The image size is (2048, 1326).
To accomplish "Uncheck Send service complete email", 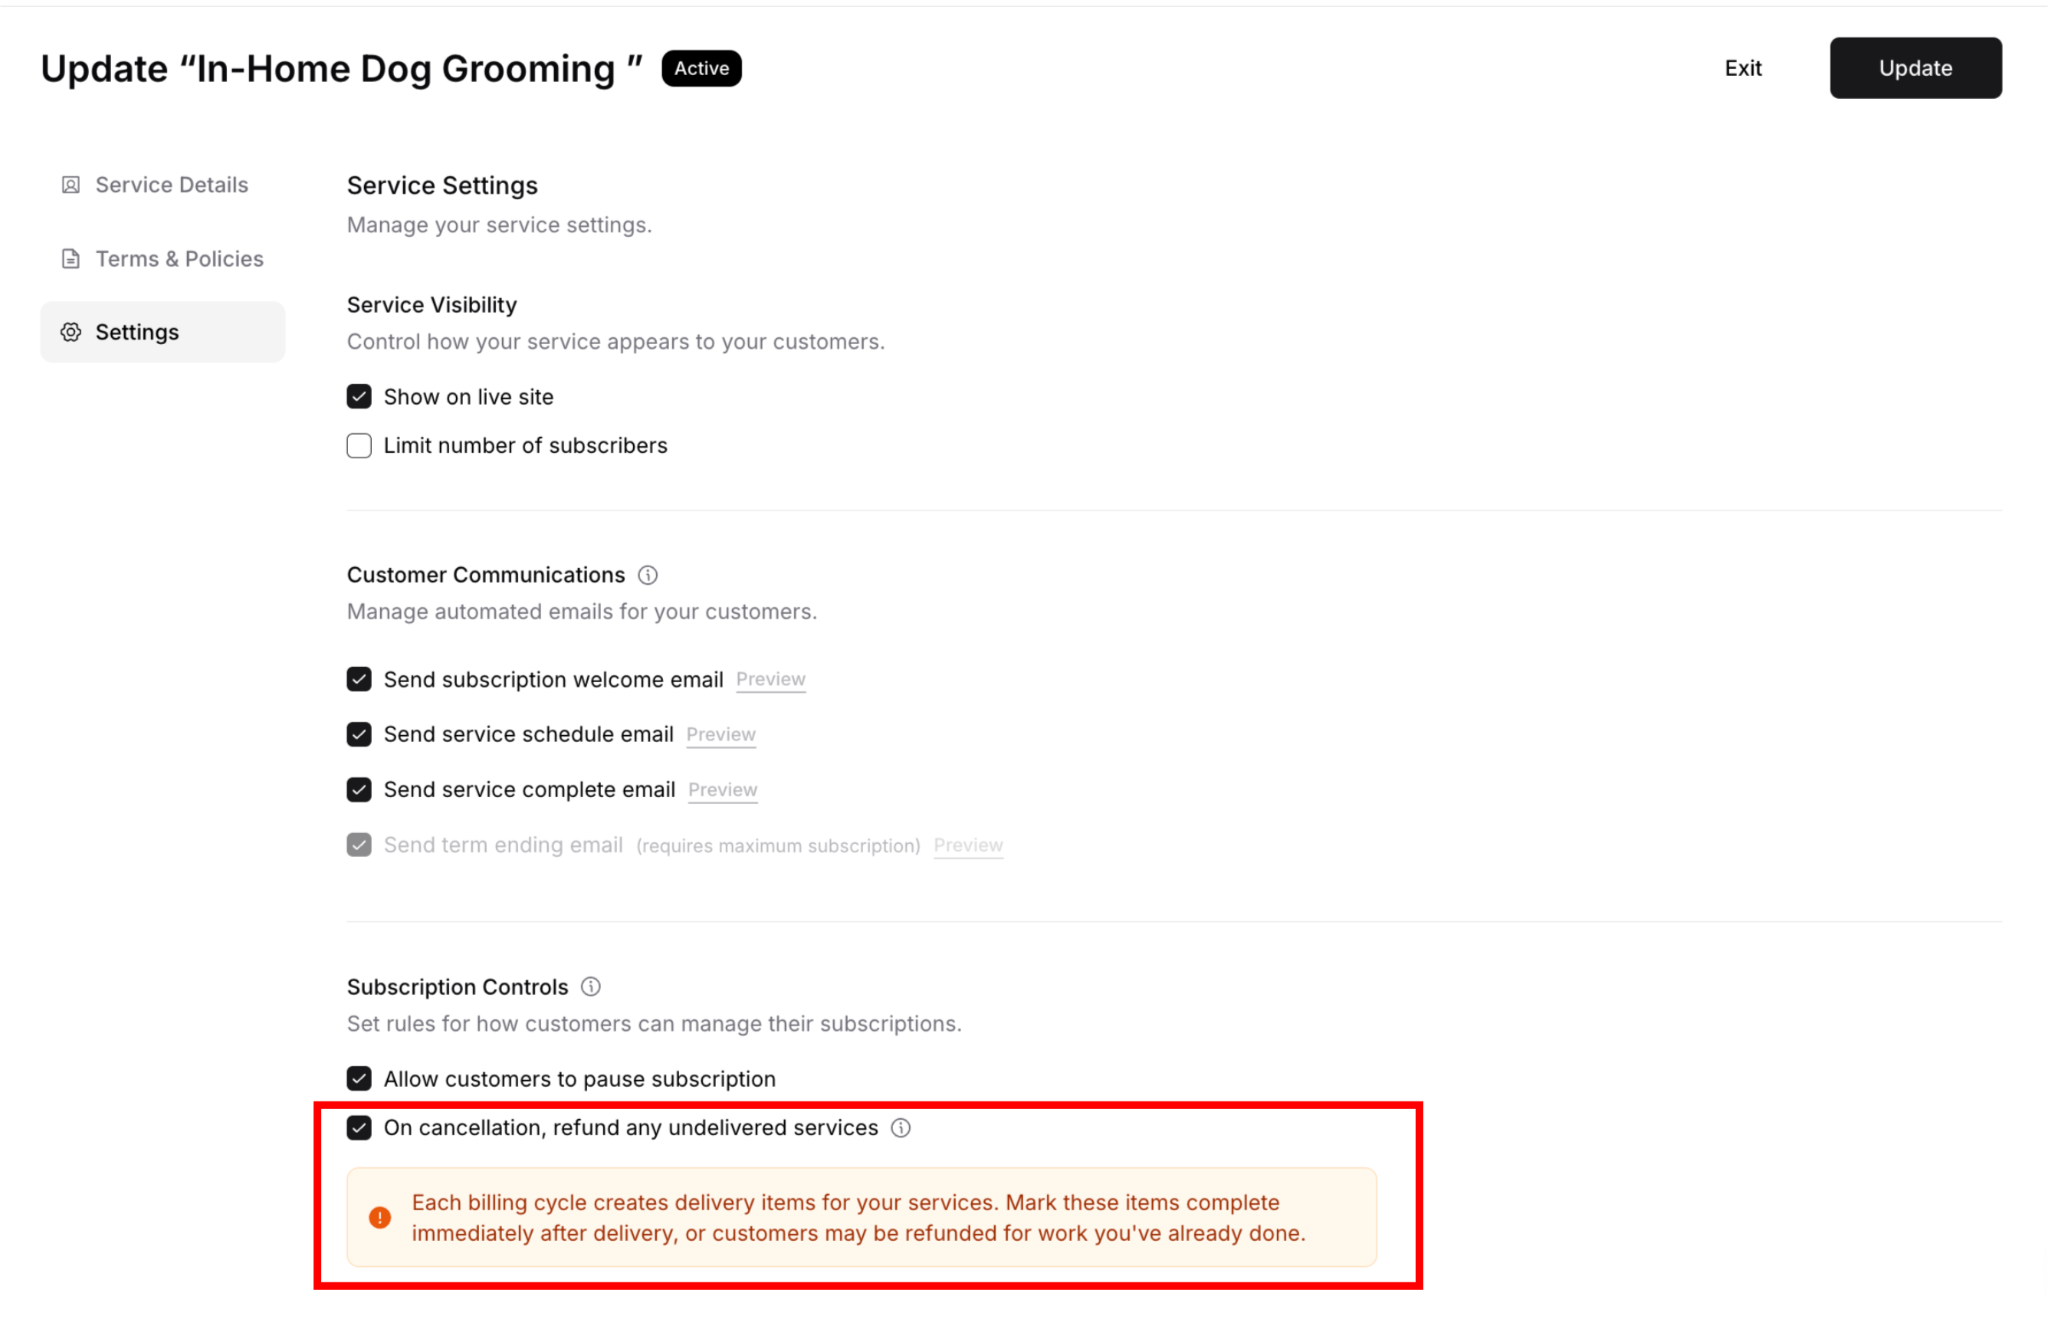I will (x=359, y=790).
